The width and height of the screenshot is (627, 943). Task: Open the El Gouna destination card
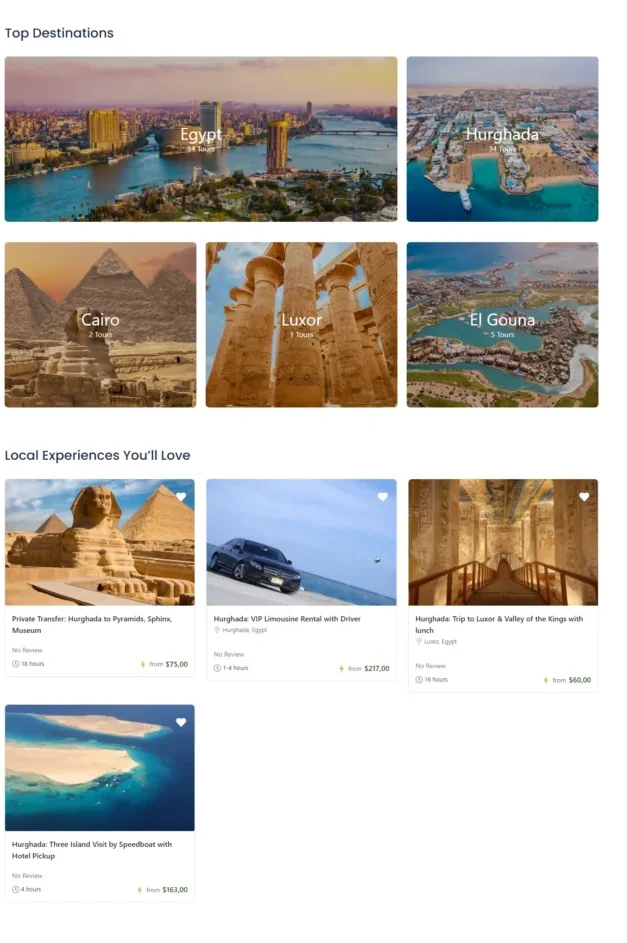(x=502, y=325)
